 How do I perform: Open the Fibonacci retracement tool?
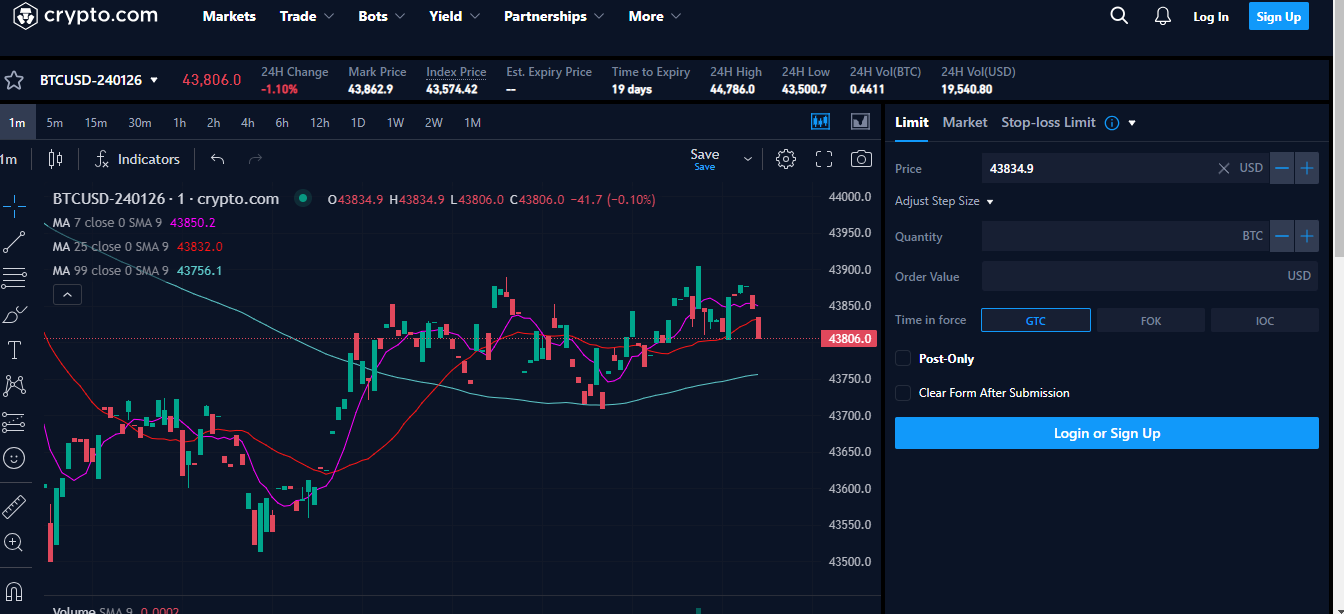coord(14,278)
